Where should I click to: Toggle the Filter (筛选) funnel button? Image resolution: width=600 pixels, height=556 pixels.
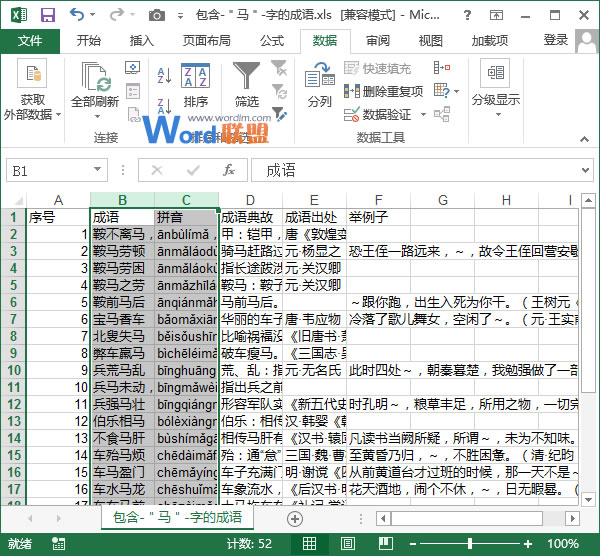tap(246, 84)
